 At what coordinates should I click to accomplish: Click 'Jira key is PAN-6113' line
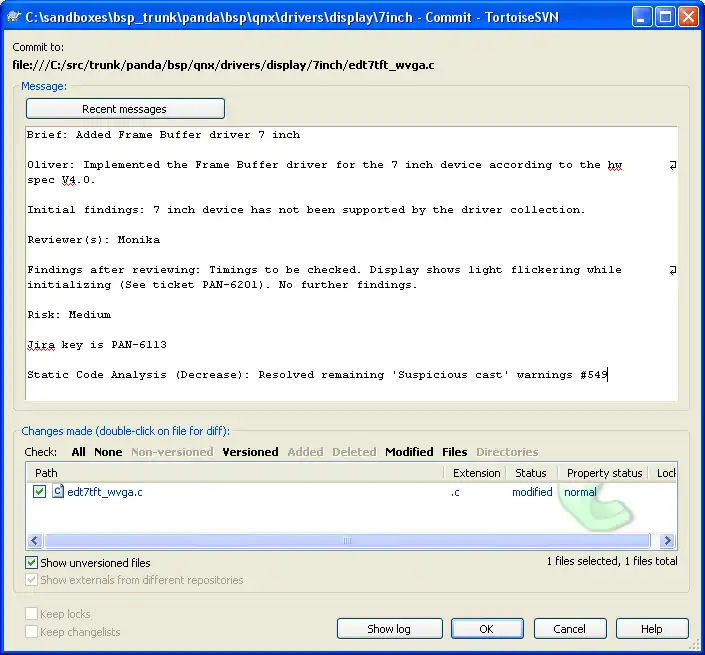(97, 345)
